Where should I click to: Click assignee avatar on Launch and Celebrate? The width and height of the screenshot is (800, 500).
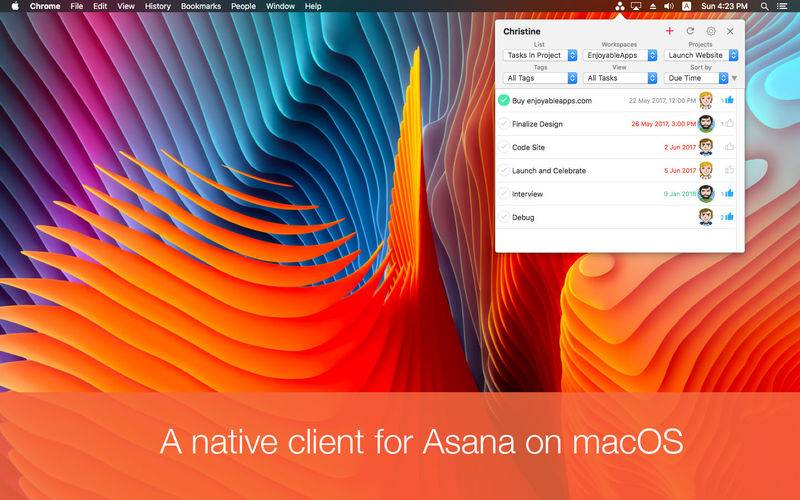click(706, 170)
